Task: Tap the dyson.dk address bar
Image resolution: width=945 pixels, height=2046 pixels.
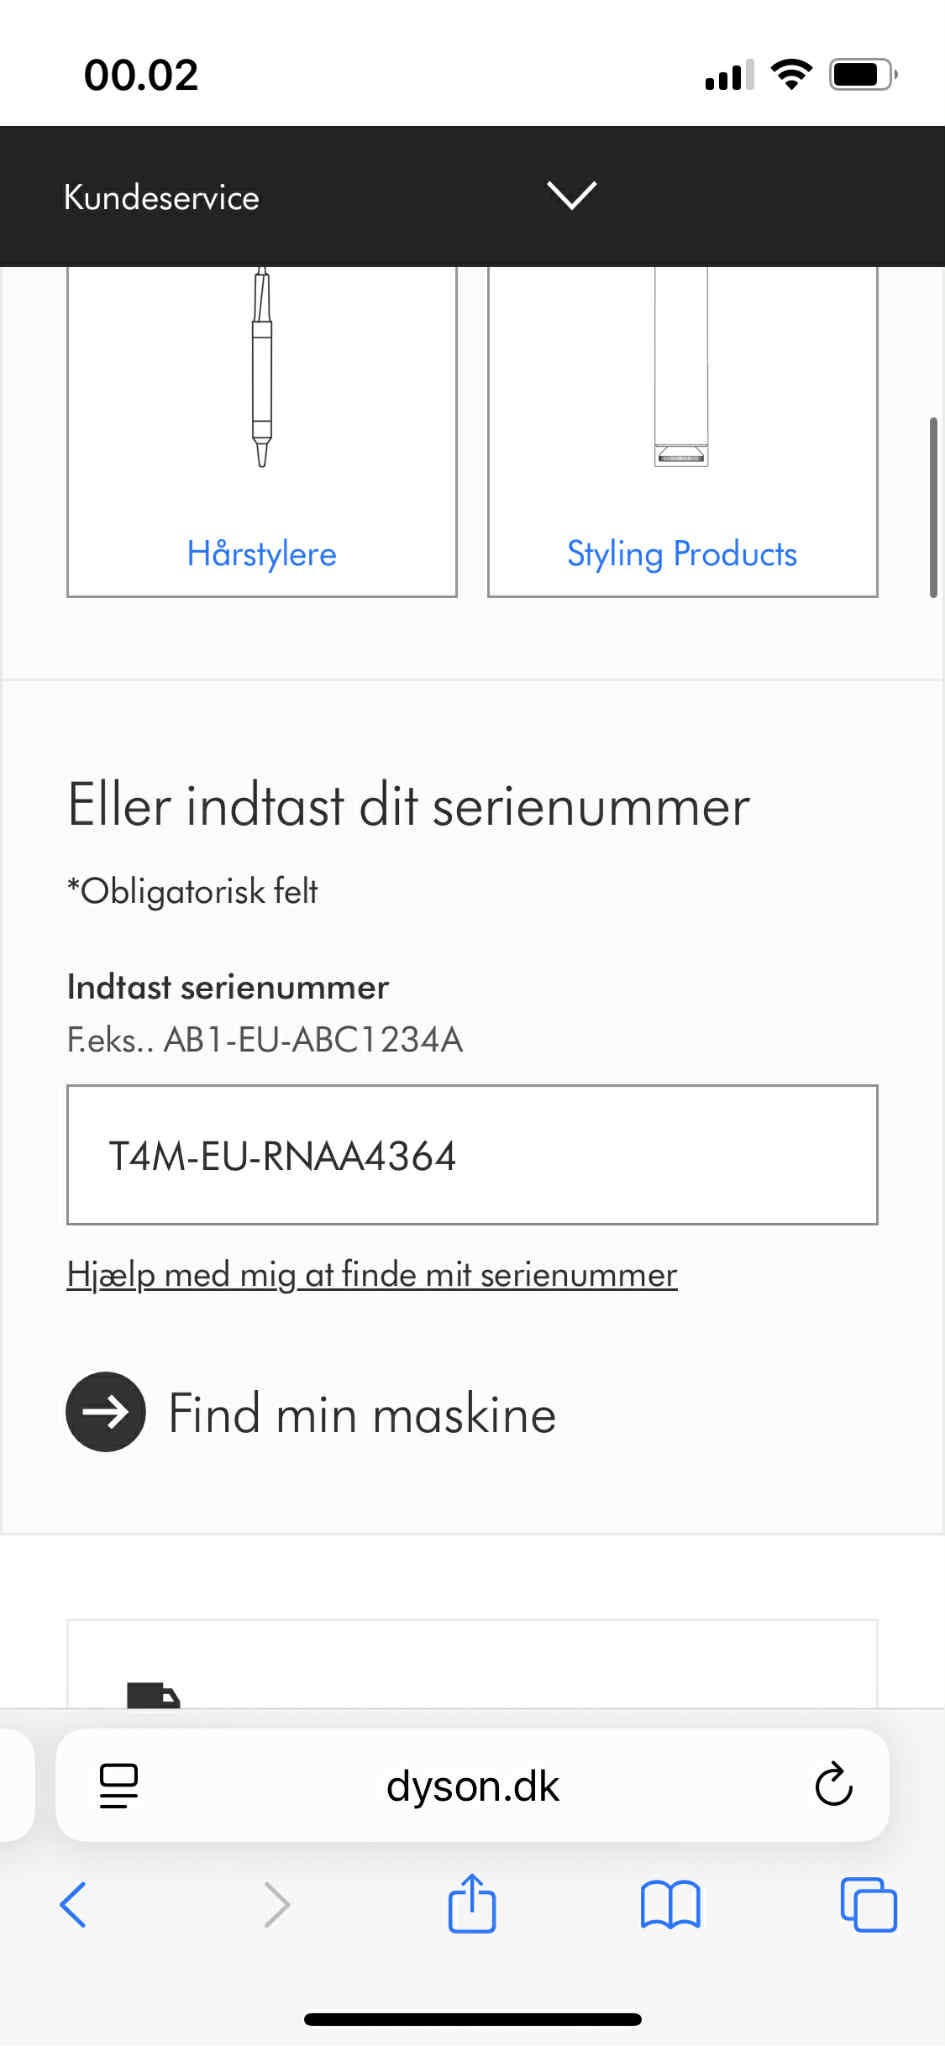Action: (472, 1786)
